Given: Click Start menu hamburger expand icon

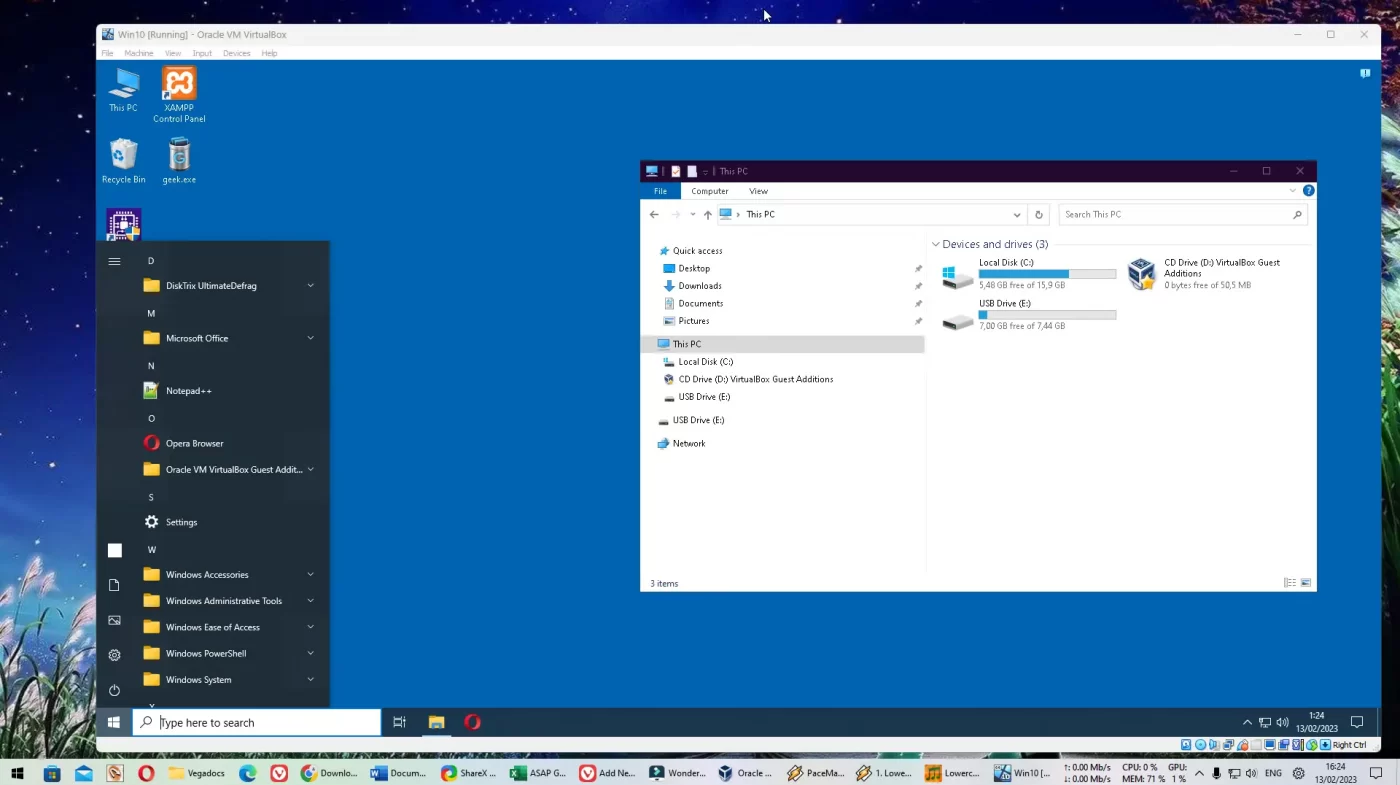Looking at the screenshot, I should point(114,261).
